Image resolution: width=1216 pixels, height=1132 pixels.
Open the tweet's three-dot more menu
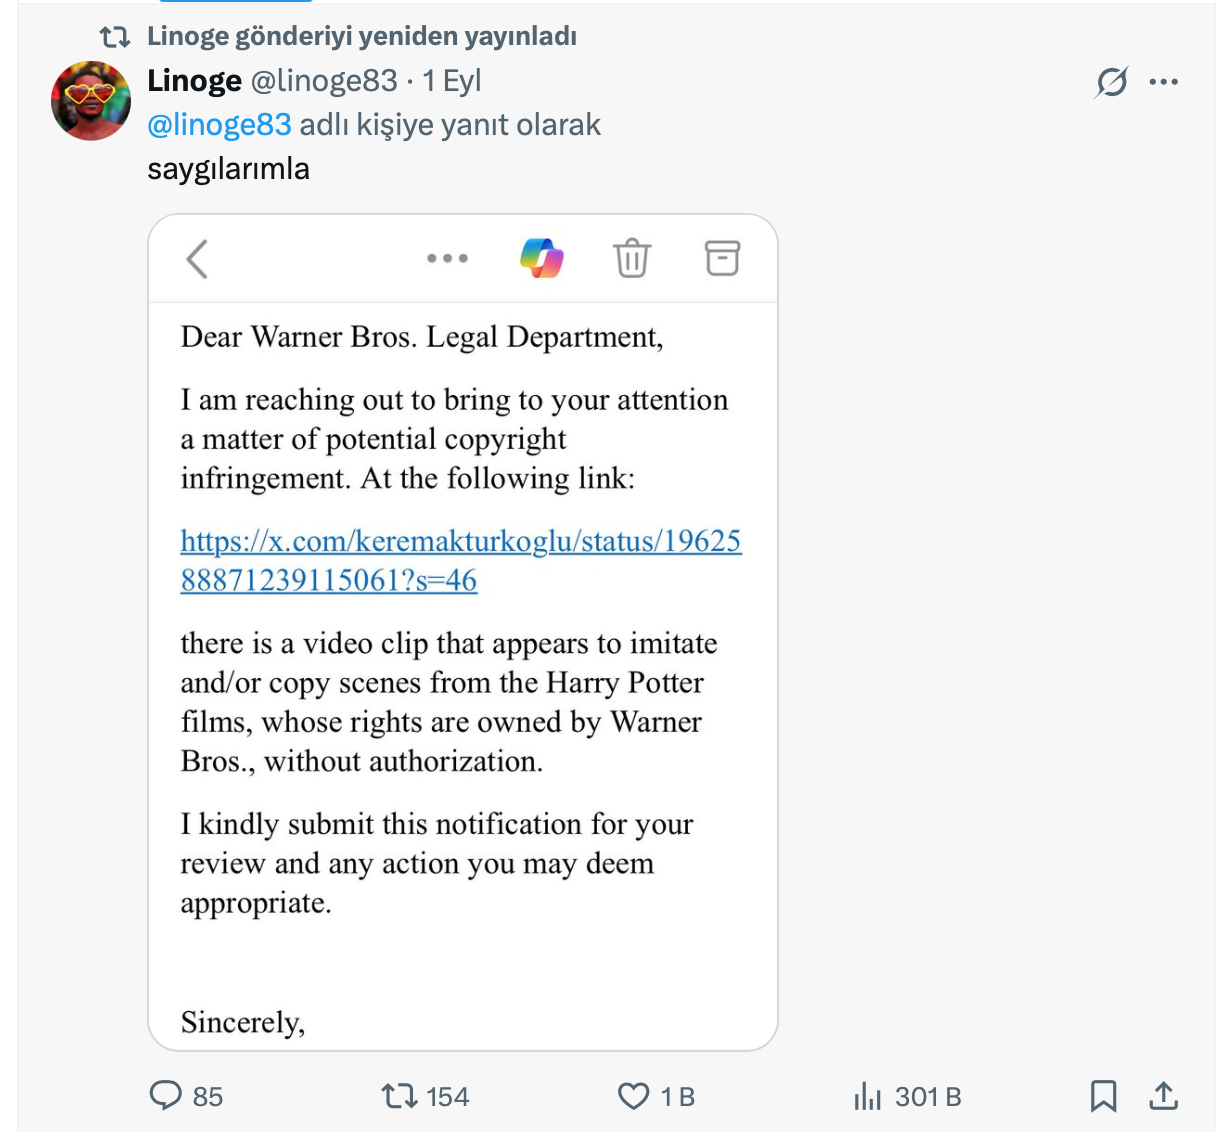1164,82
